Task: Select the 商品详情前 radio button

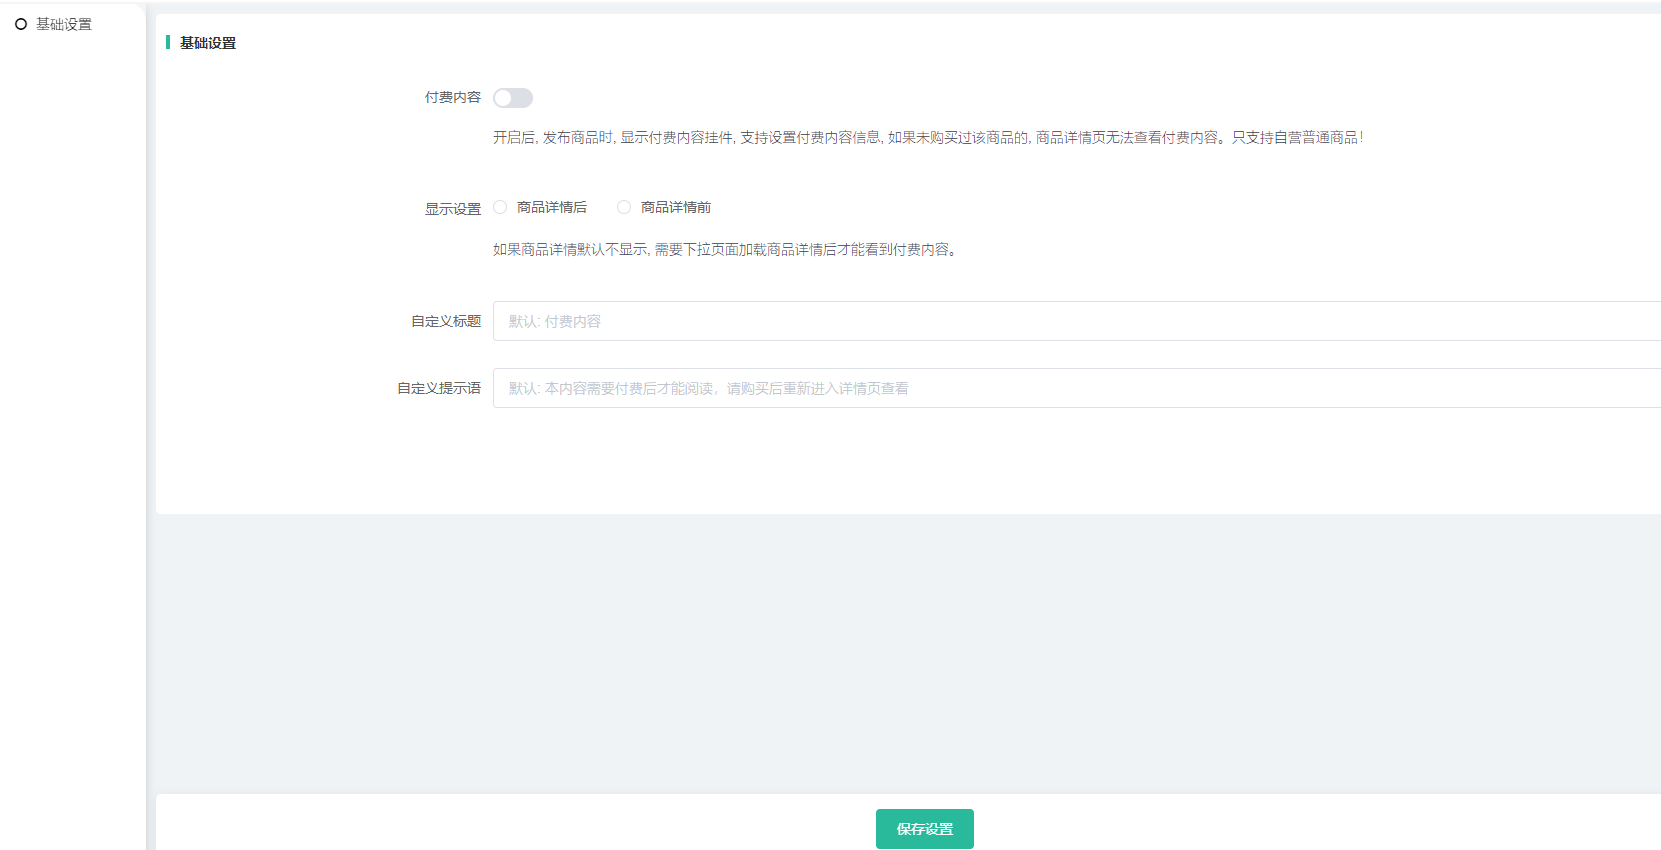Action: (624, 207)
